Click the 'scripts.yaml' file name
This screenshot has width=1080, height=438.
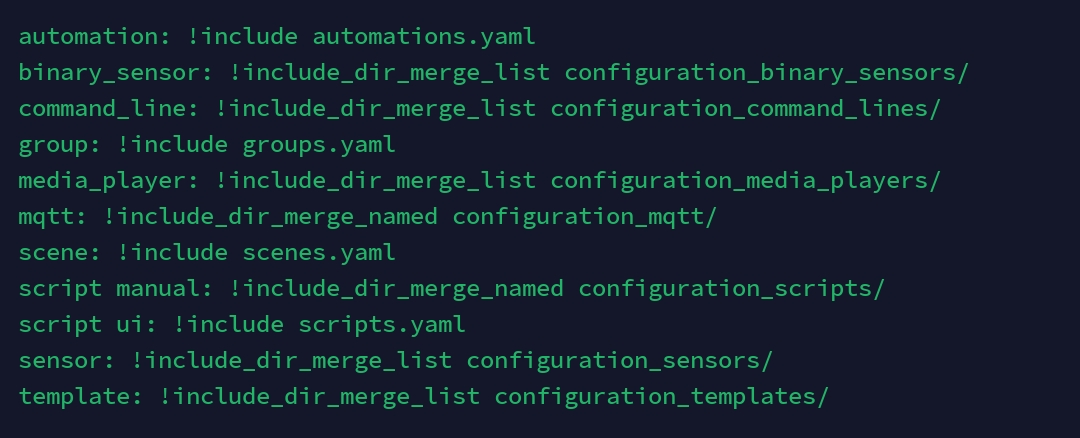click(382, 325)
